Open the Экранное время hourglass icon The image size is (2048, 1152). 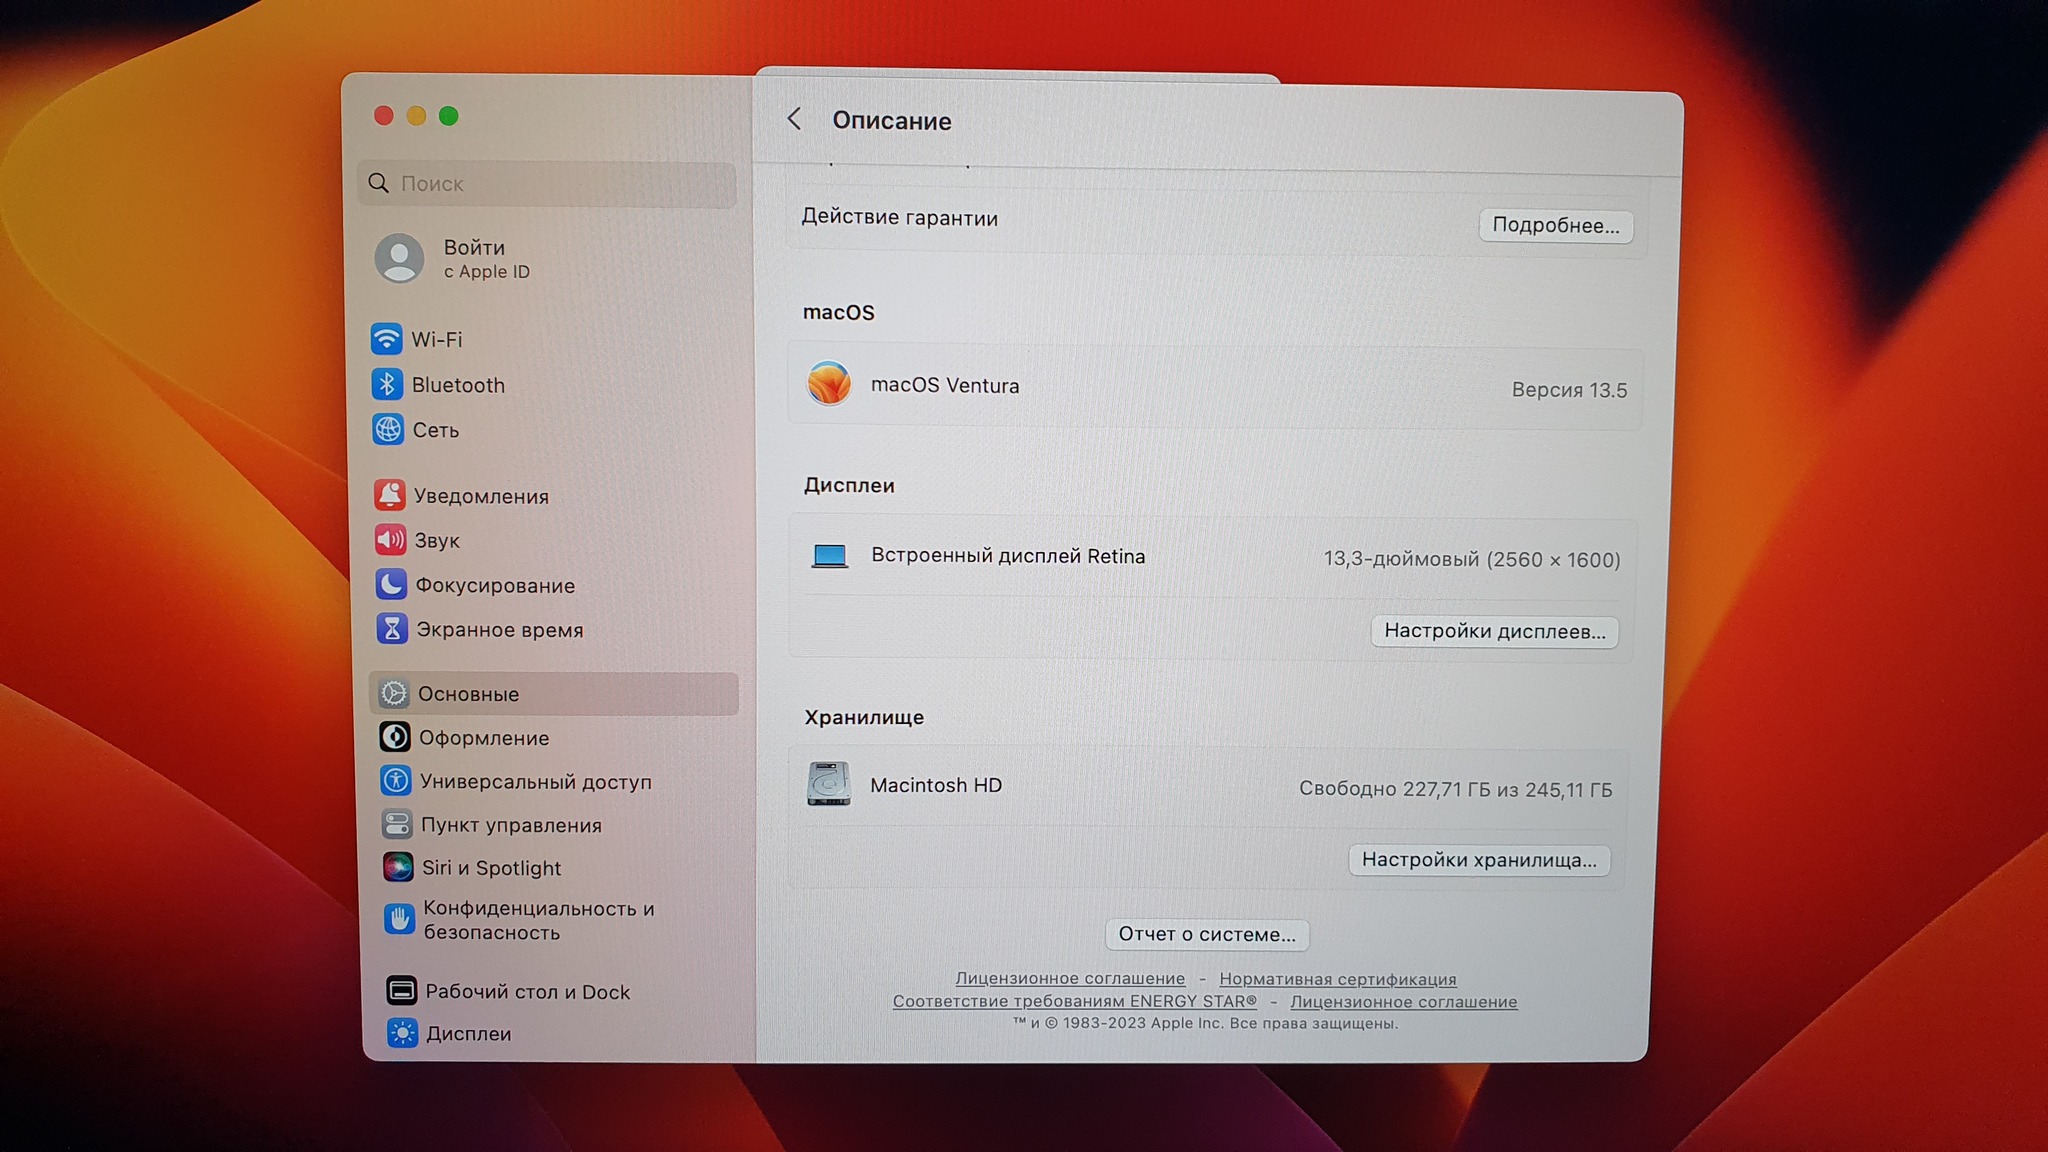click(x=392, y=629)
